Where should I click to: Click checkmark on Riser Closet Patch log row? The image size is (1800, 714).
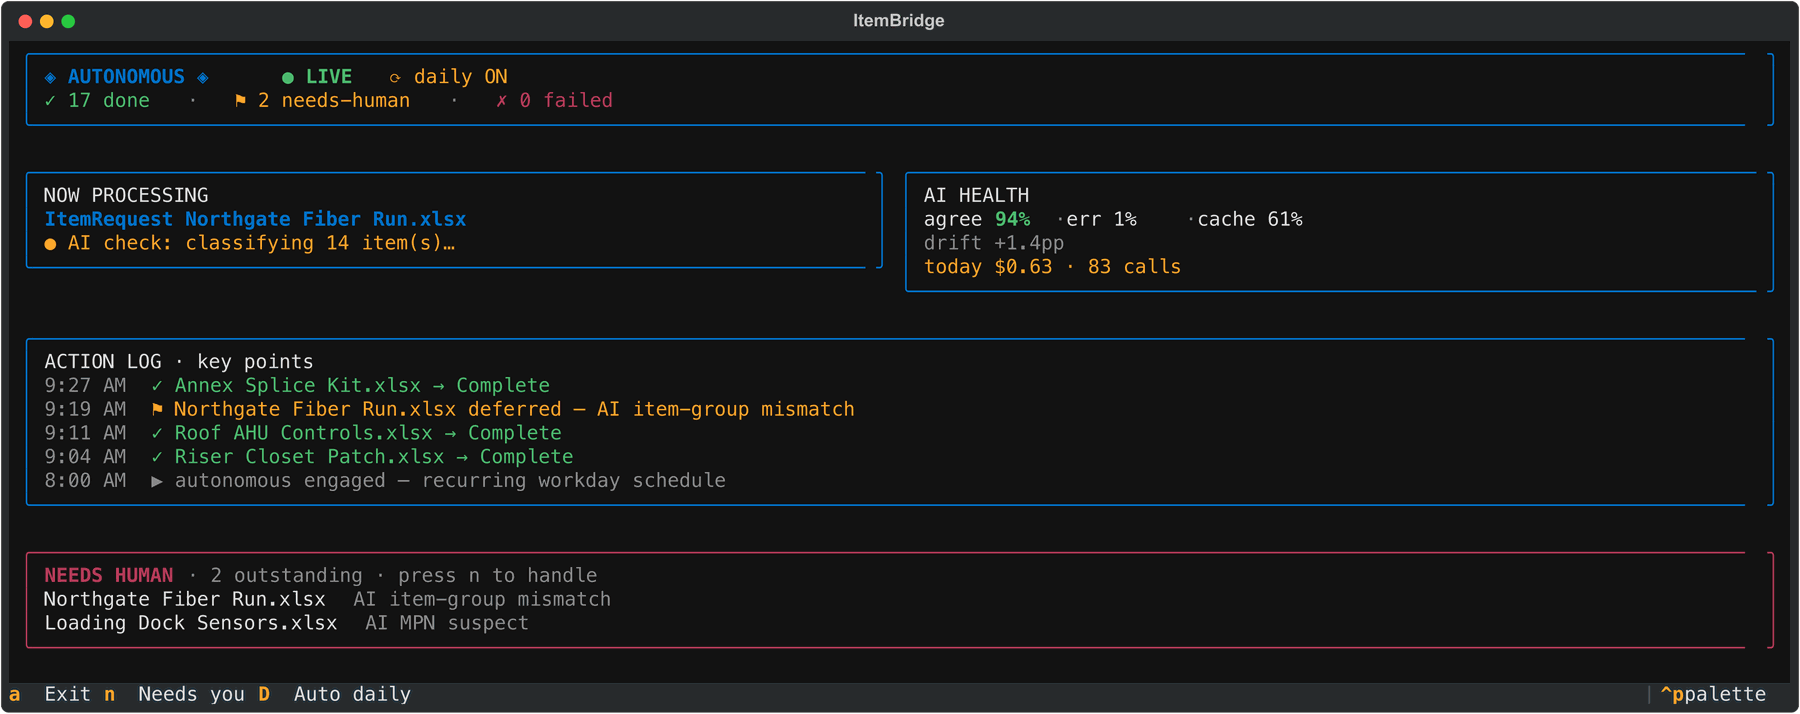coord(157,457)
